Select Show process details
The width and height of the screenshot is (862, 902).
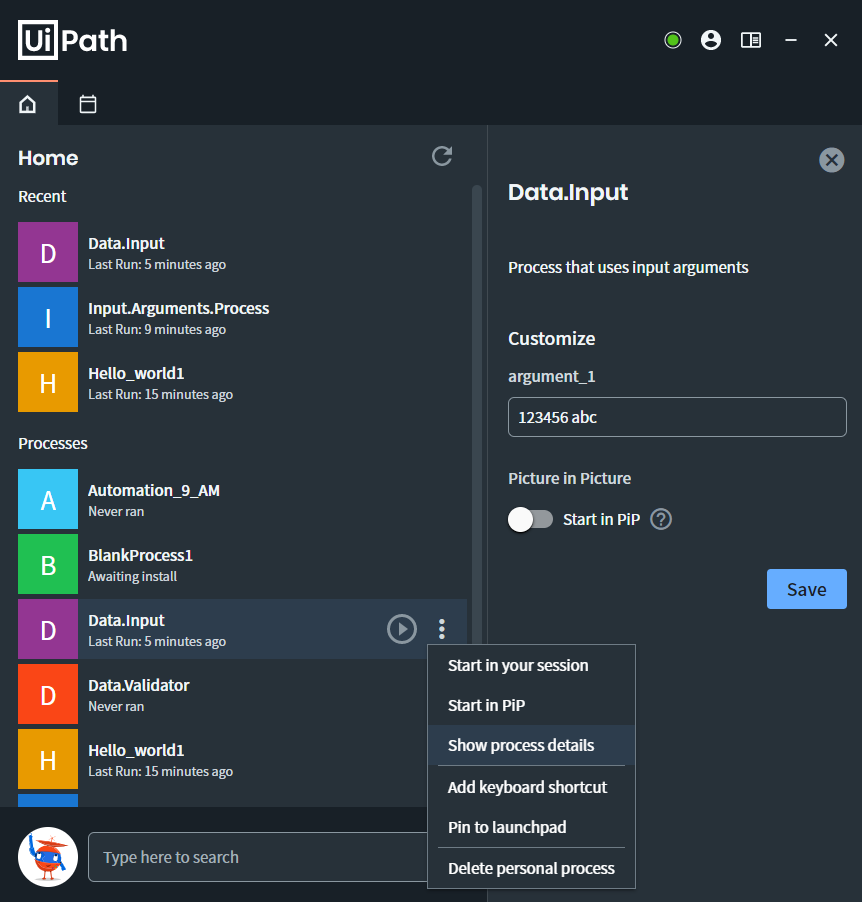[531, 746]
